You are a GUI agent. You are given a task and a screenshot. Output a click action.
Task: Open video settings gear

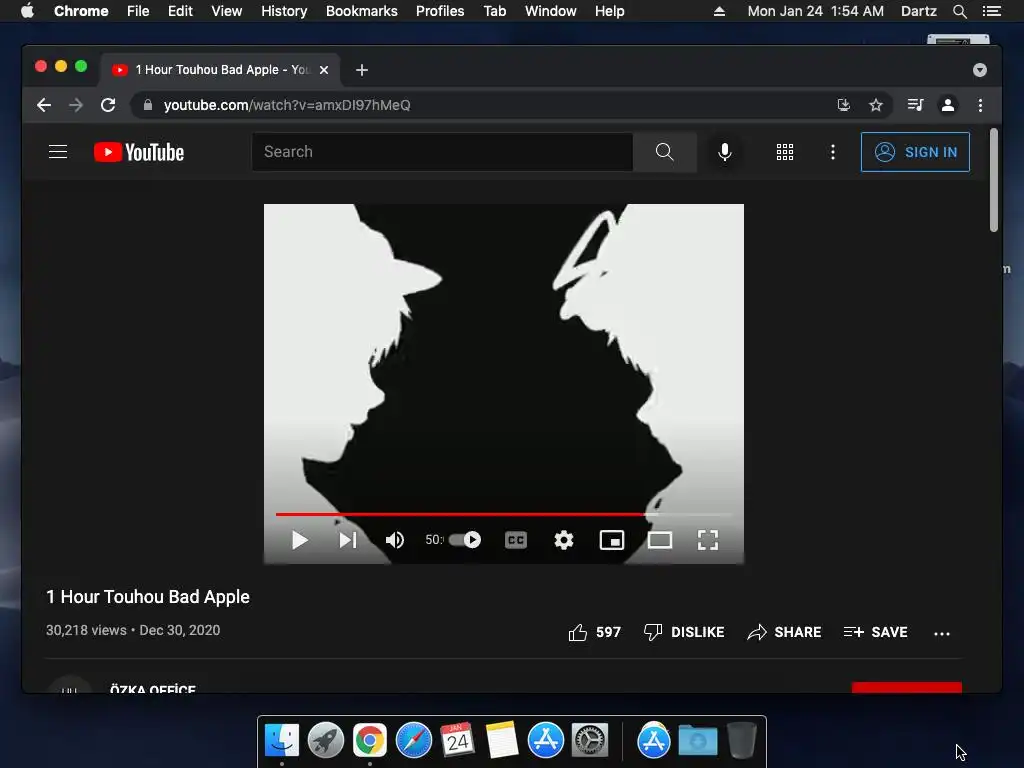(x=564, y=540)
